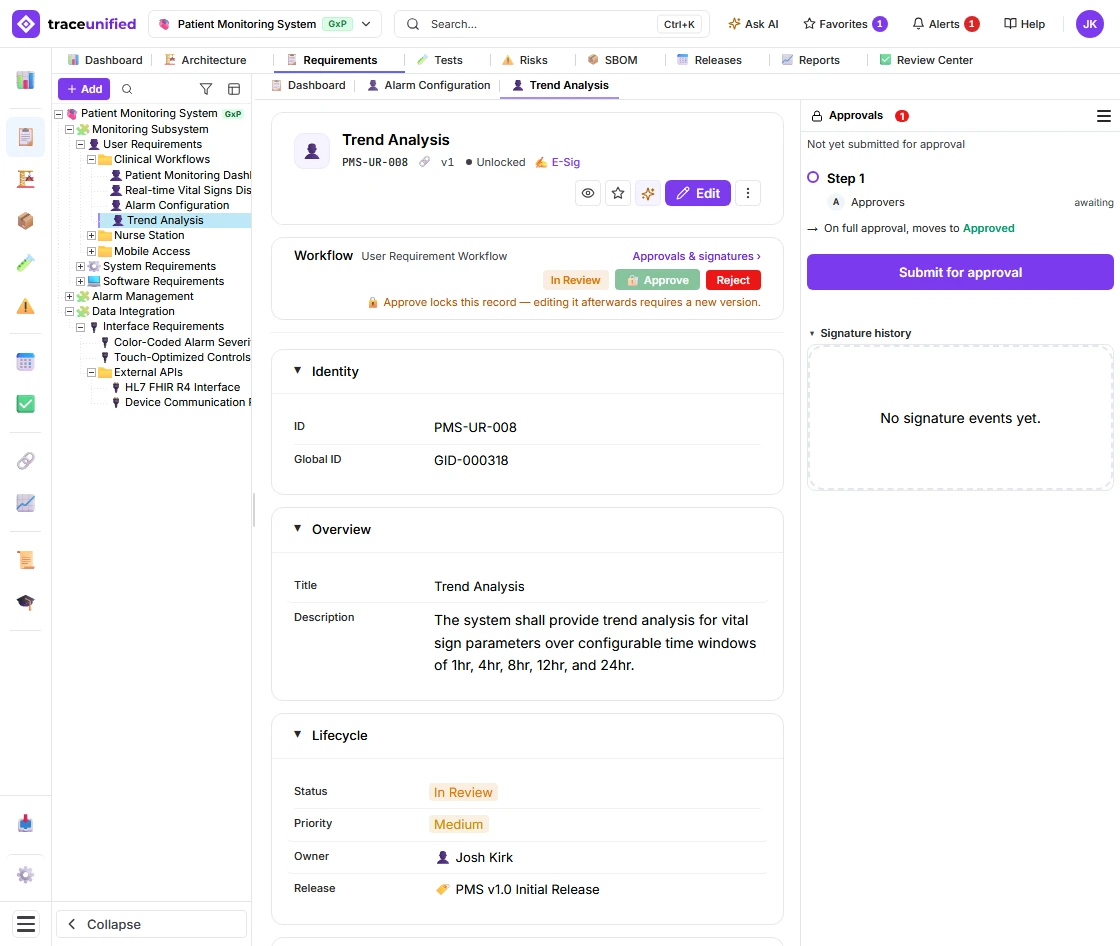The width and height of the screenshot is (1120, 946).
Task: Collapse the Identity section
Action: coord(297,371)
